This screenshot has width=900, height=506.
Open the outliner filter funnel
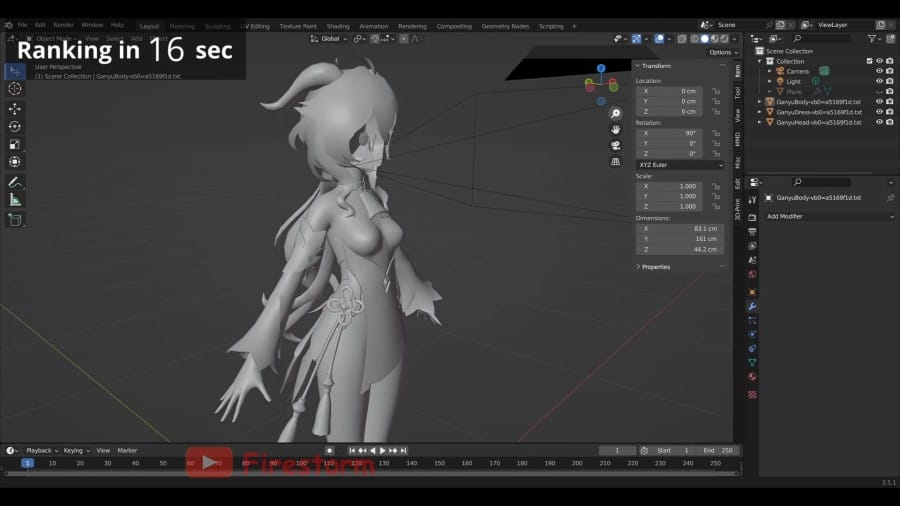click(872, 38)
